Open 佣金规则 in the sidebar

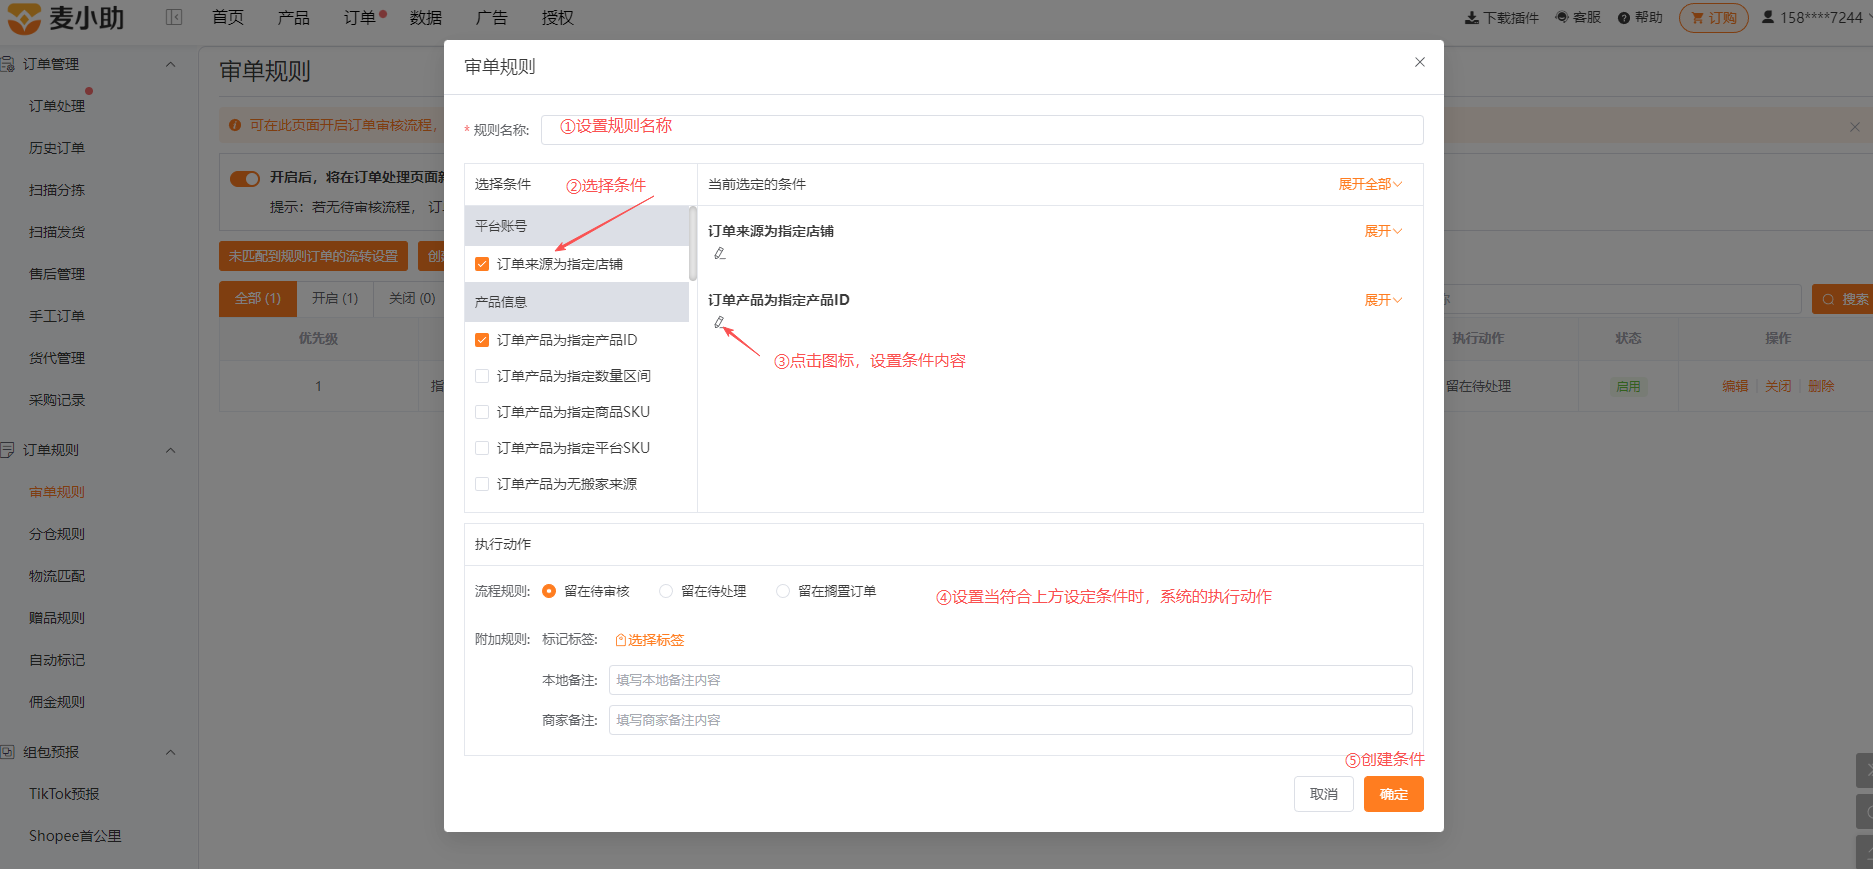[57, 702]
